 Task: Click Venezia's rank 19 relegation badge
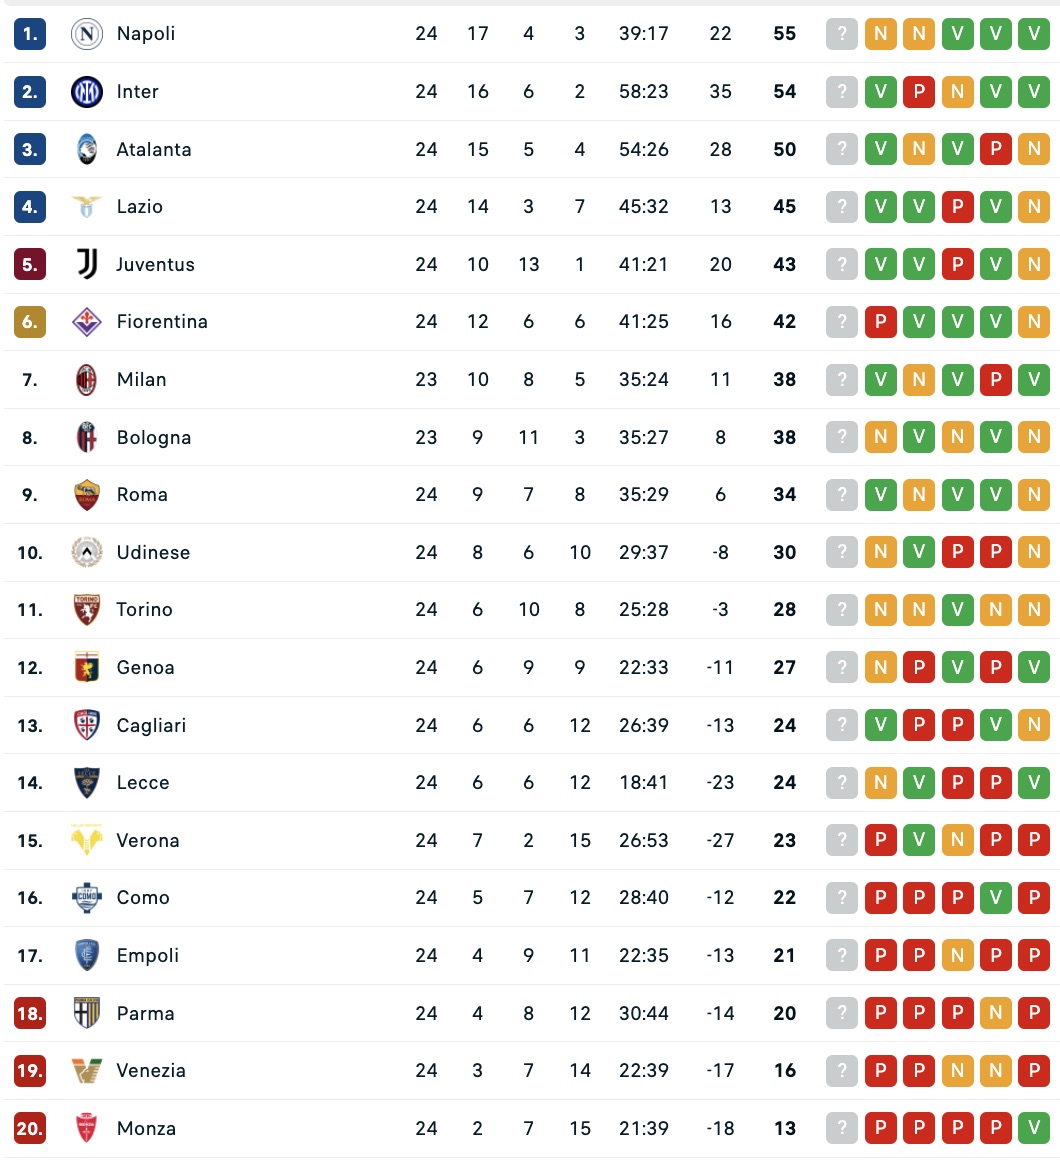[30, 1071]
